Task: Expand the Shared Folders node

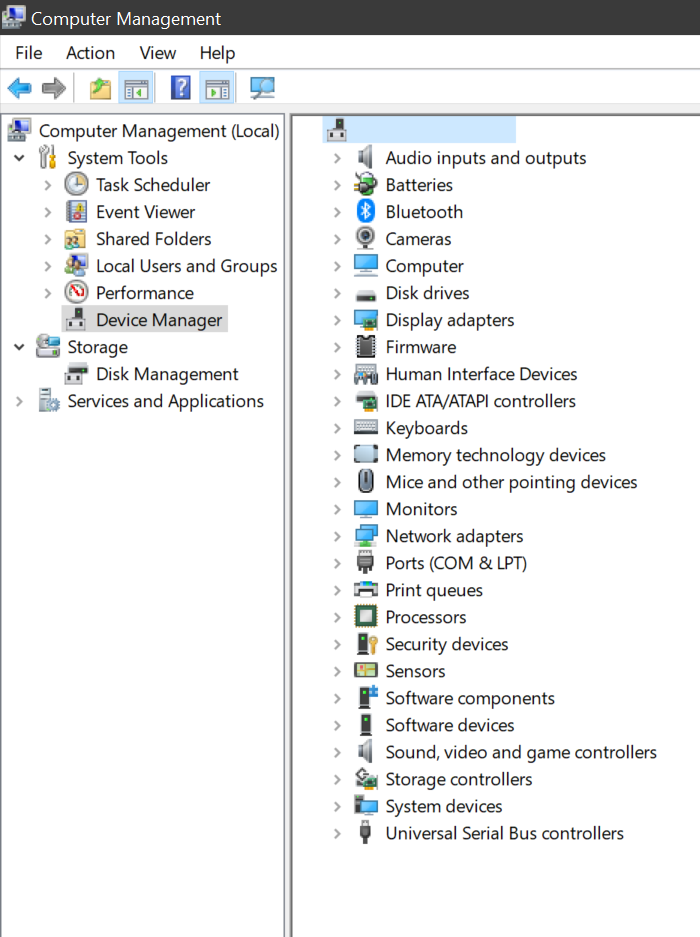Action: pos(48,239)
